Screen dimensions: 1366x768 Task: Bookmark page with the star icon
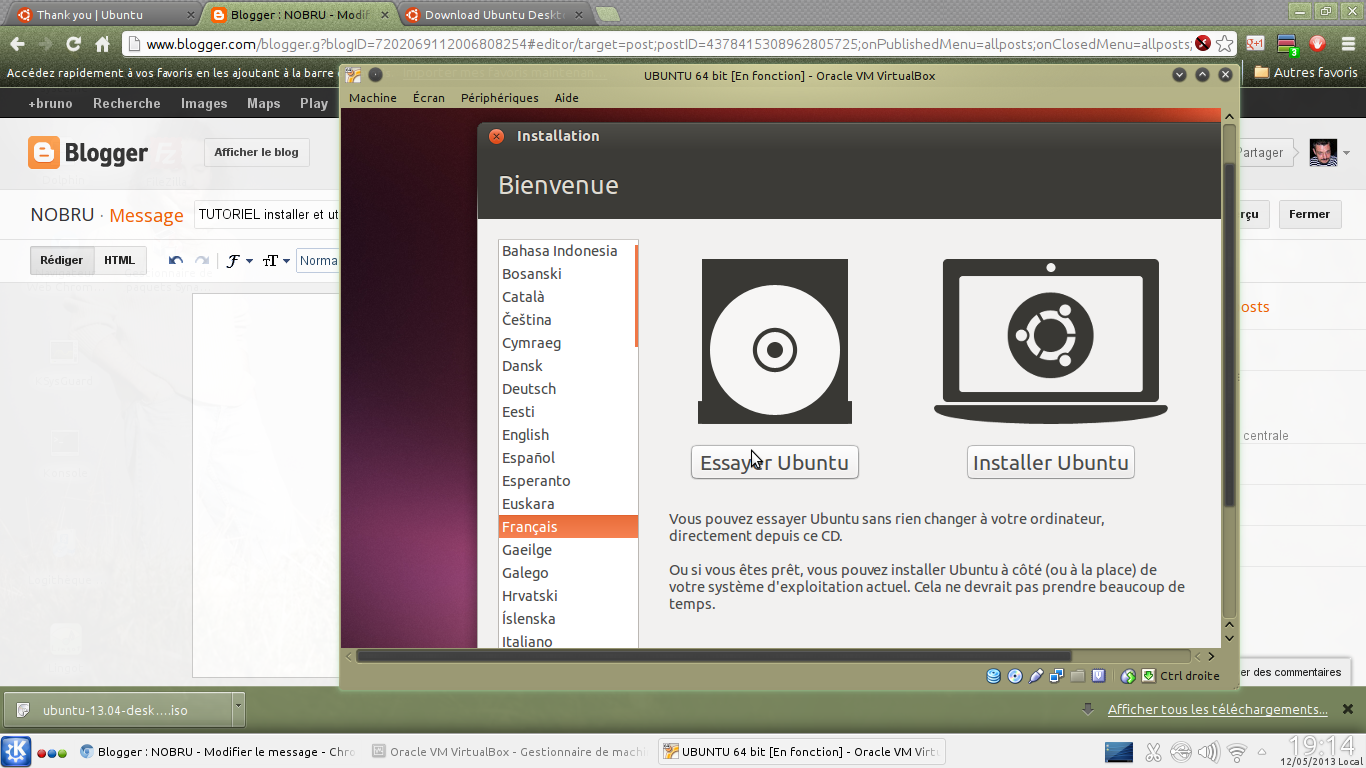point(1224,44)
